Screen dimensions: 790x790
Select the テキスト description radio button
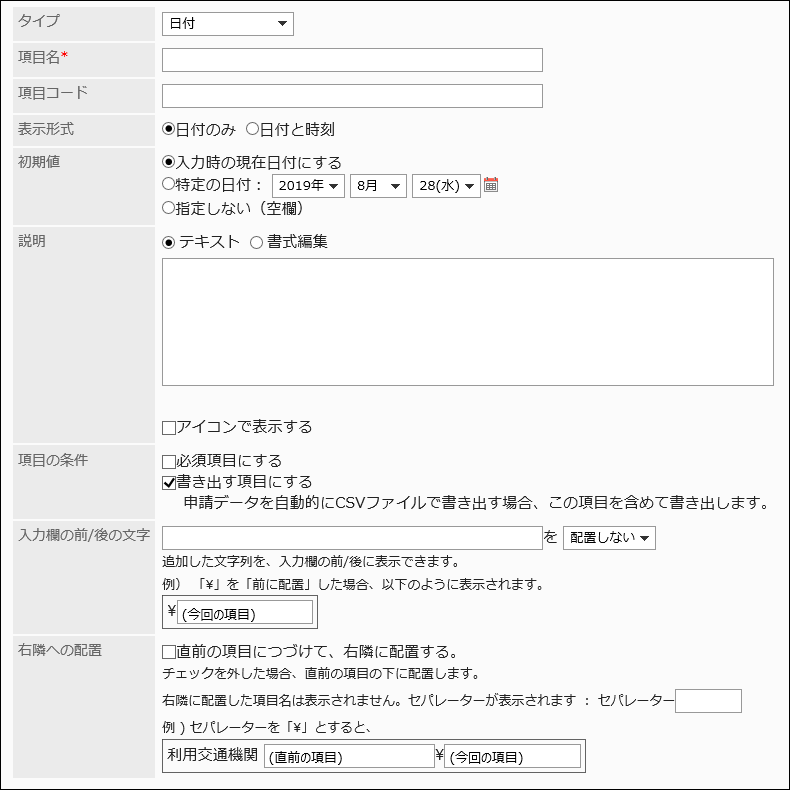(x=168, y=242)
